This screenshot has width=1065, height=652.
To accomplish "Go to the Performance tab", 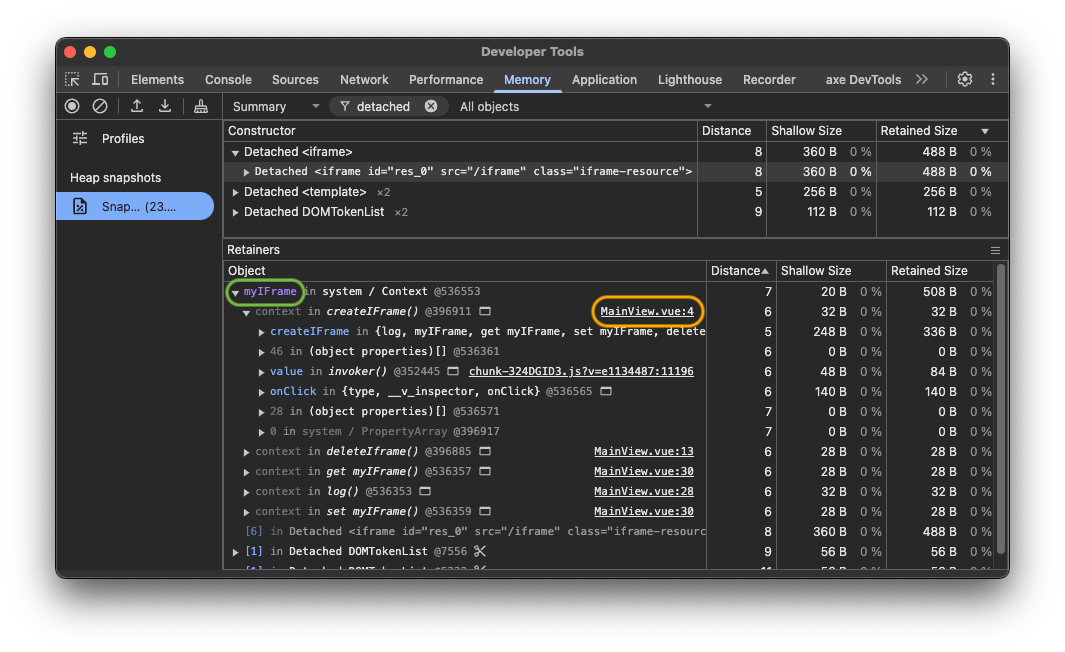I will 446,79.
